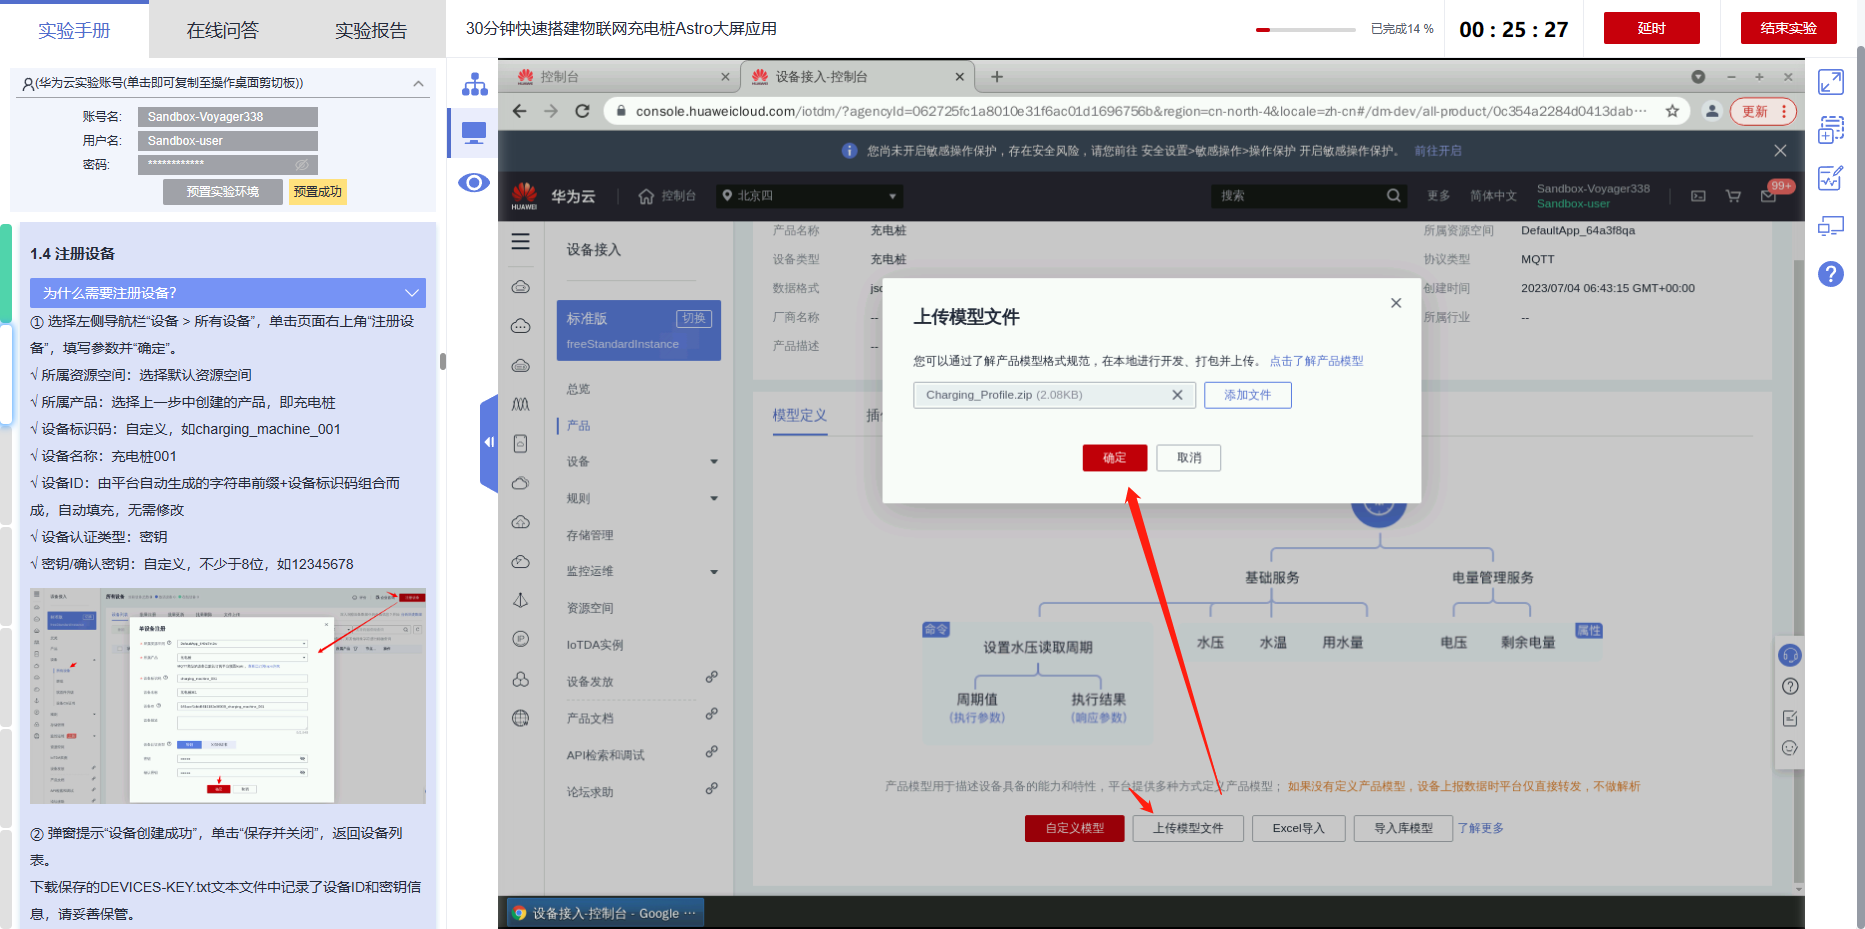This screenshot has width=1865, height=929.
Task: Open the 控制台 home link in header
Action: tap(667, 196)
